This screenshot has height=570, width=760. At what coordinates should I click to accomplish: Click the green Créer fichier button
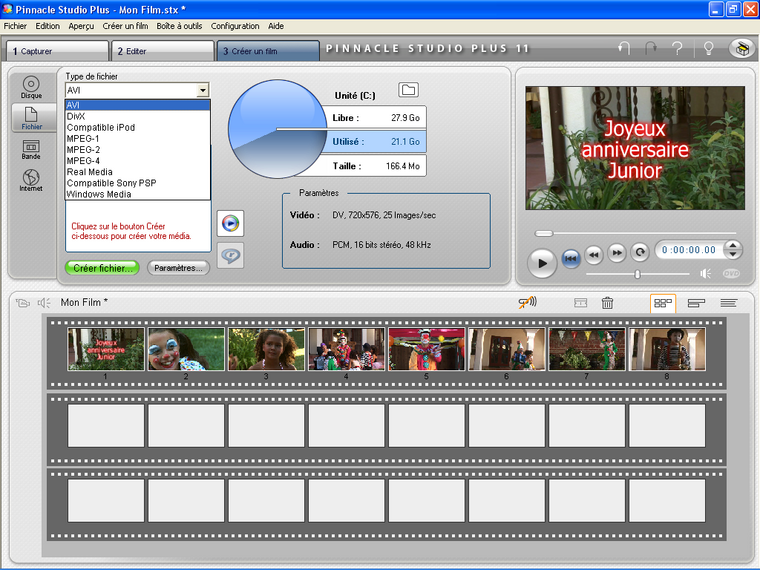(x=102, y=268)
